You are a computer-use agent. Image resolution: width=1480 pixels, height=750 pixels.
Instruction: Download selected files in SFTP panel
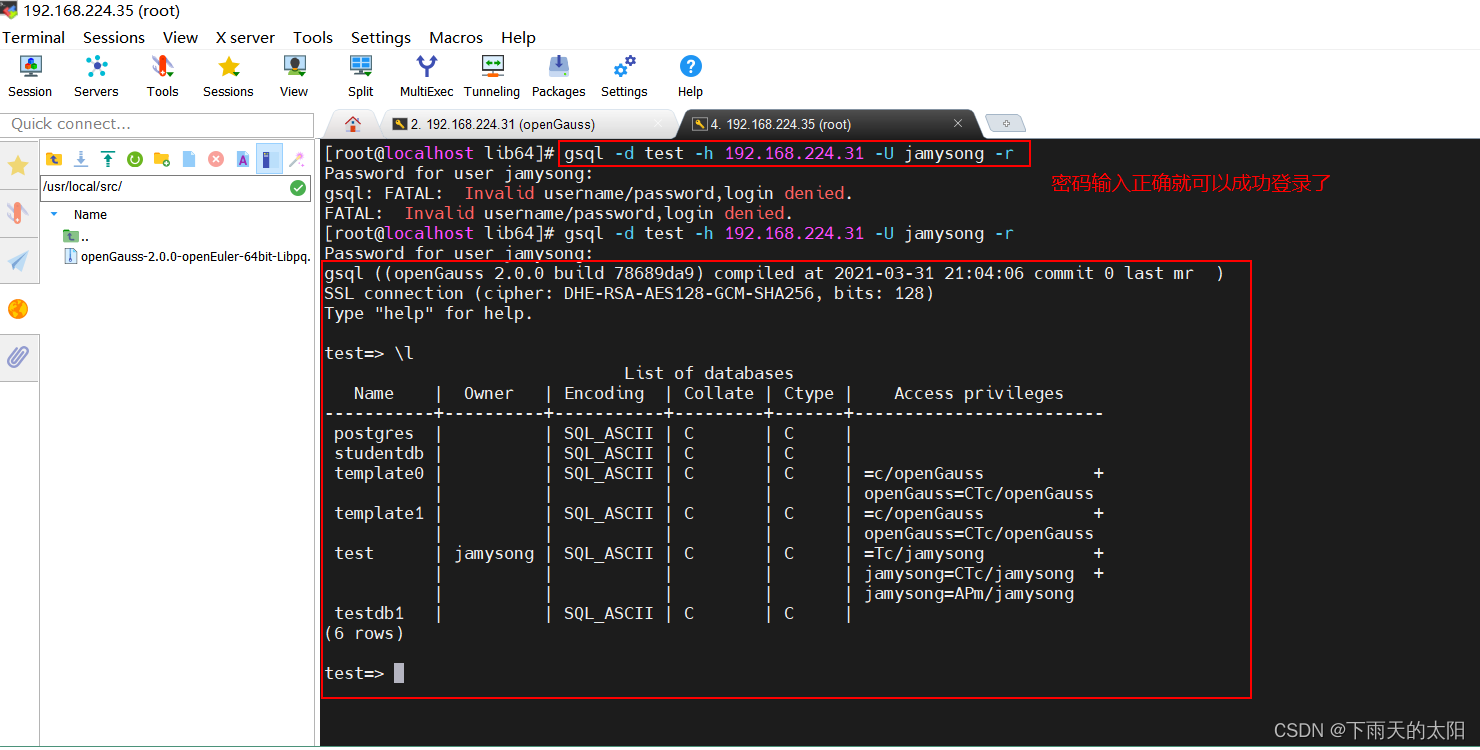[81, 159]
